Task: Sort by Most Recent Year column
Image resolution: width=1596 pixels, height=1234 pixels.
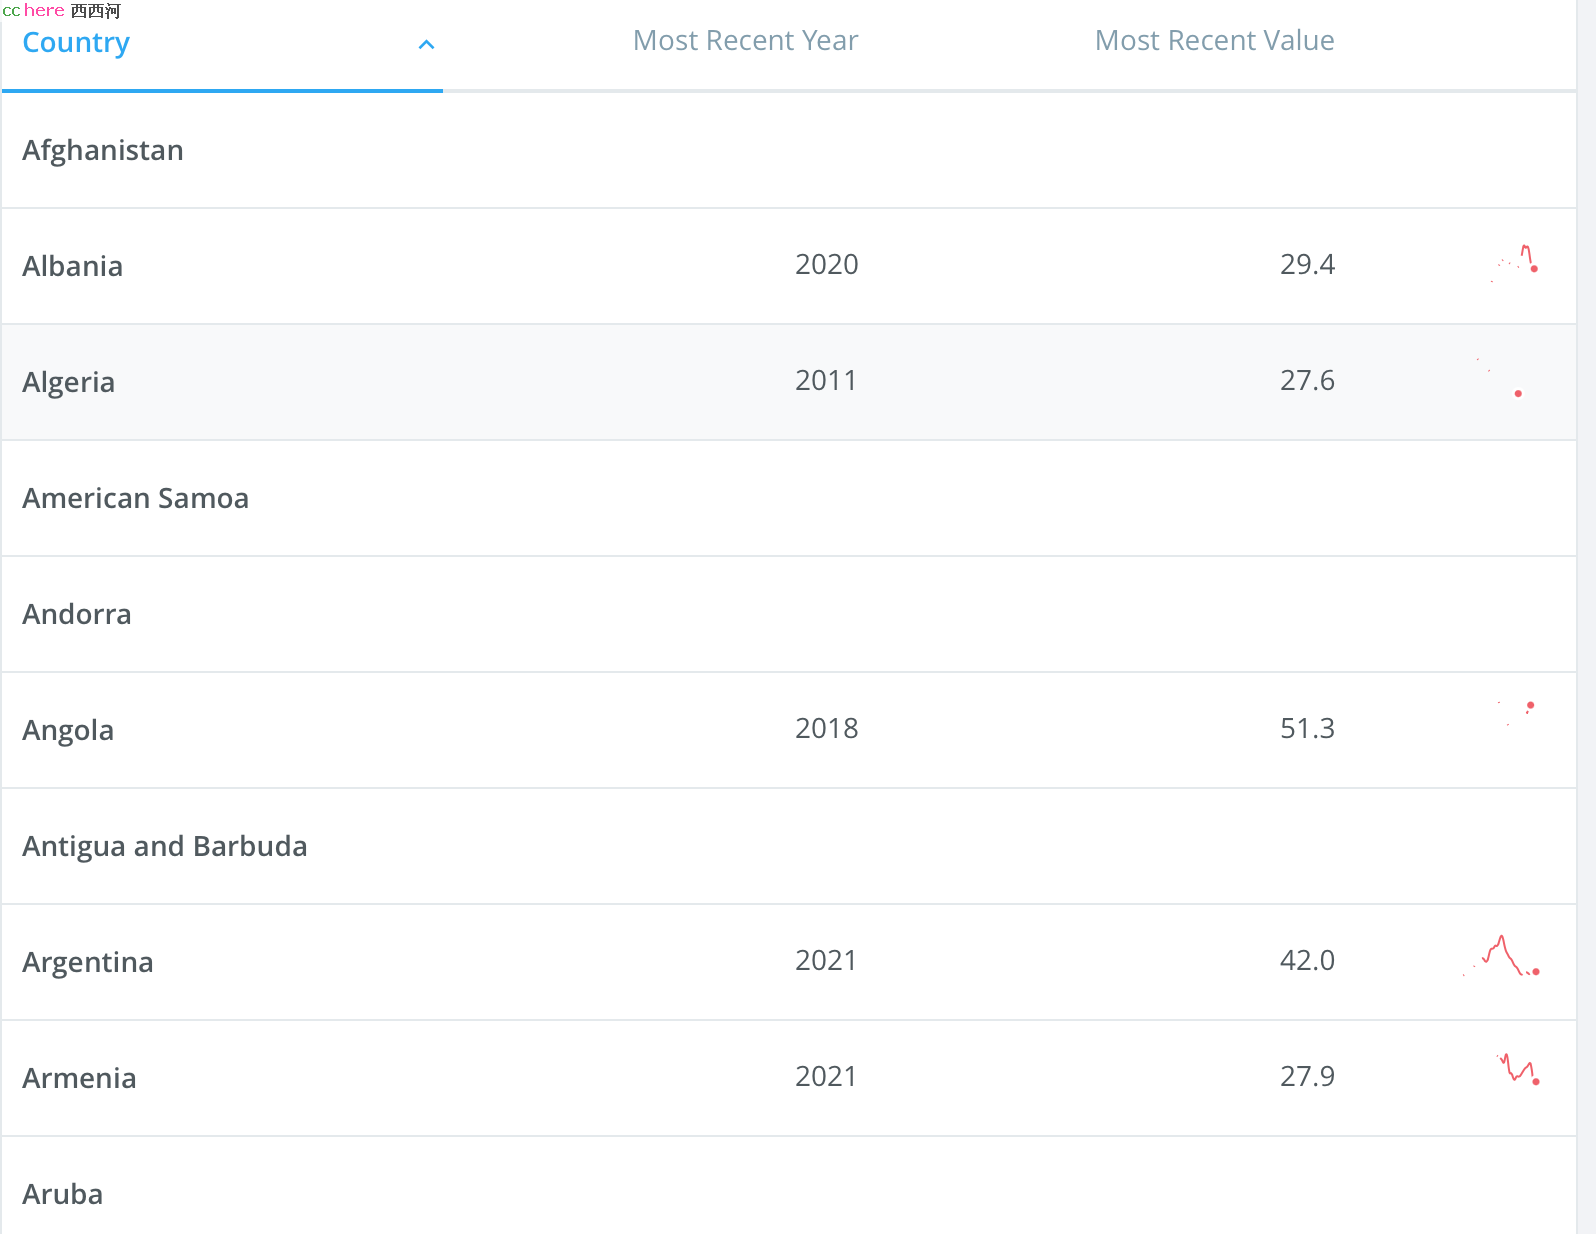Action: [745, 41]
